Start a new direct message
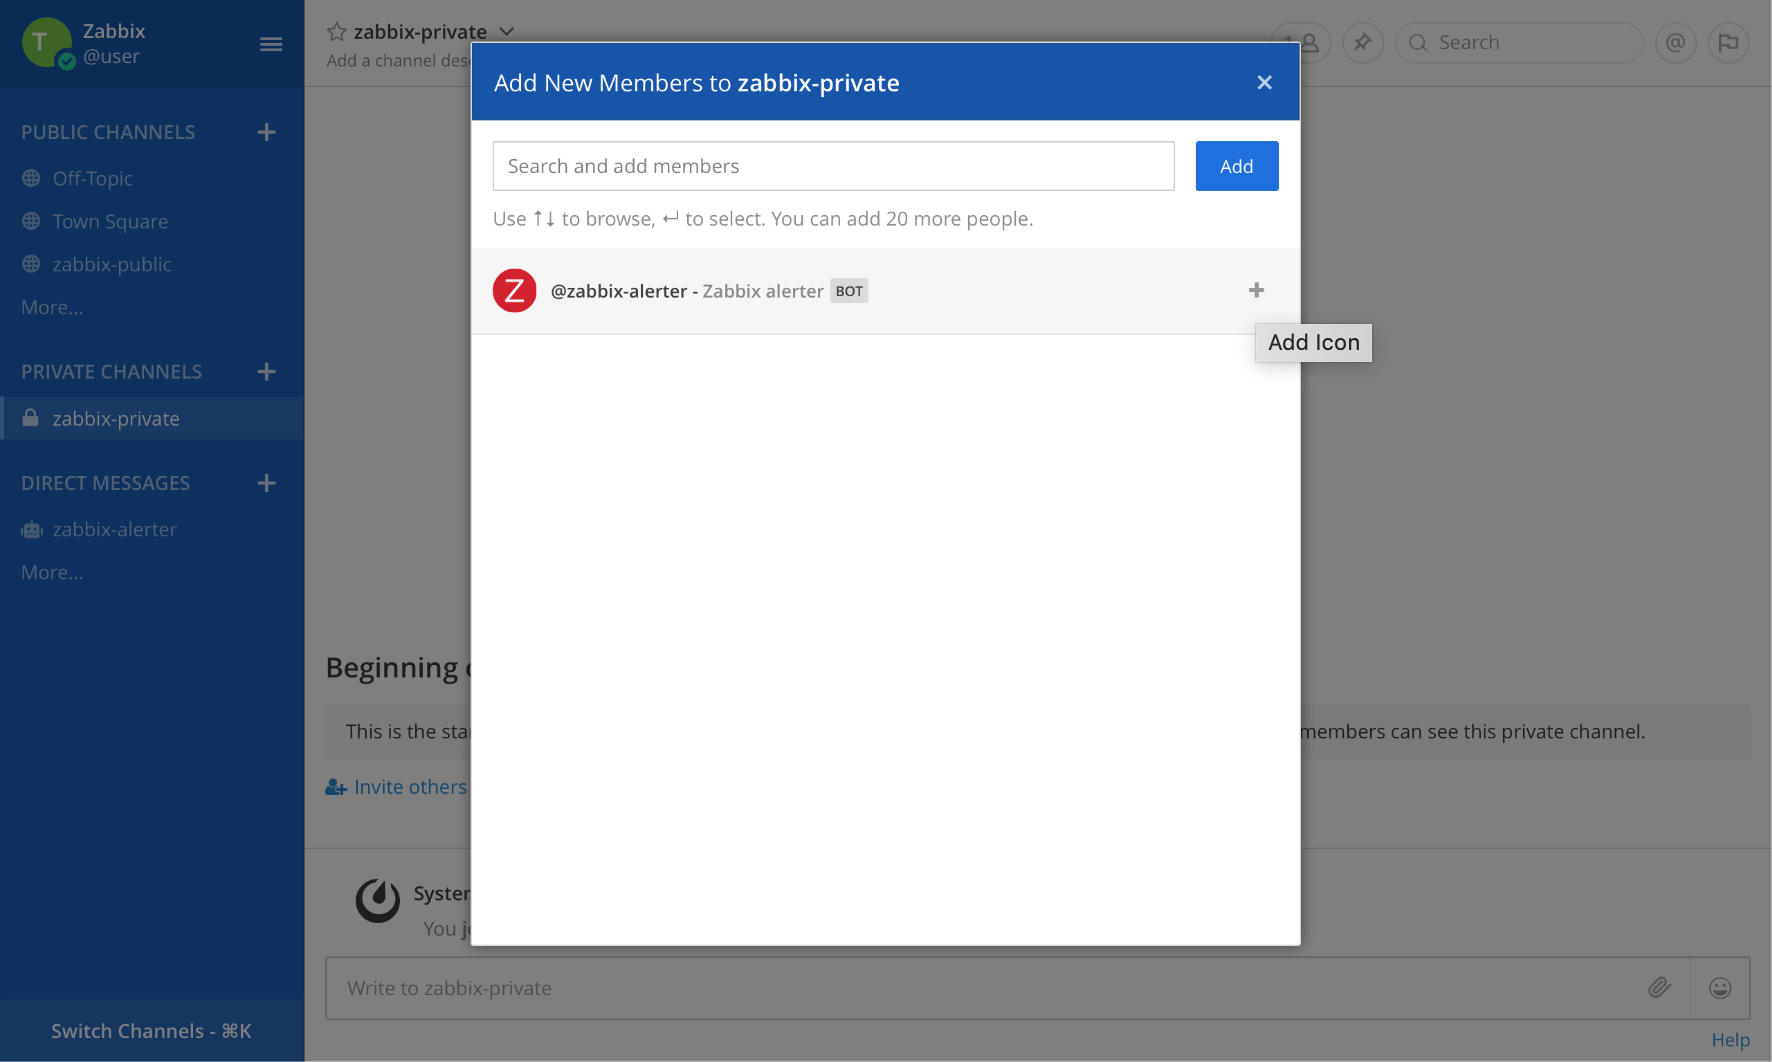Screen dimensions: 1772x1062 (x=266, y=483)
